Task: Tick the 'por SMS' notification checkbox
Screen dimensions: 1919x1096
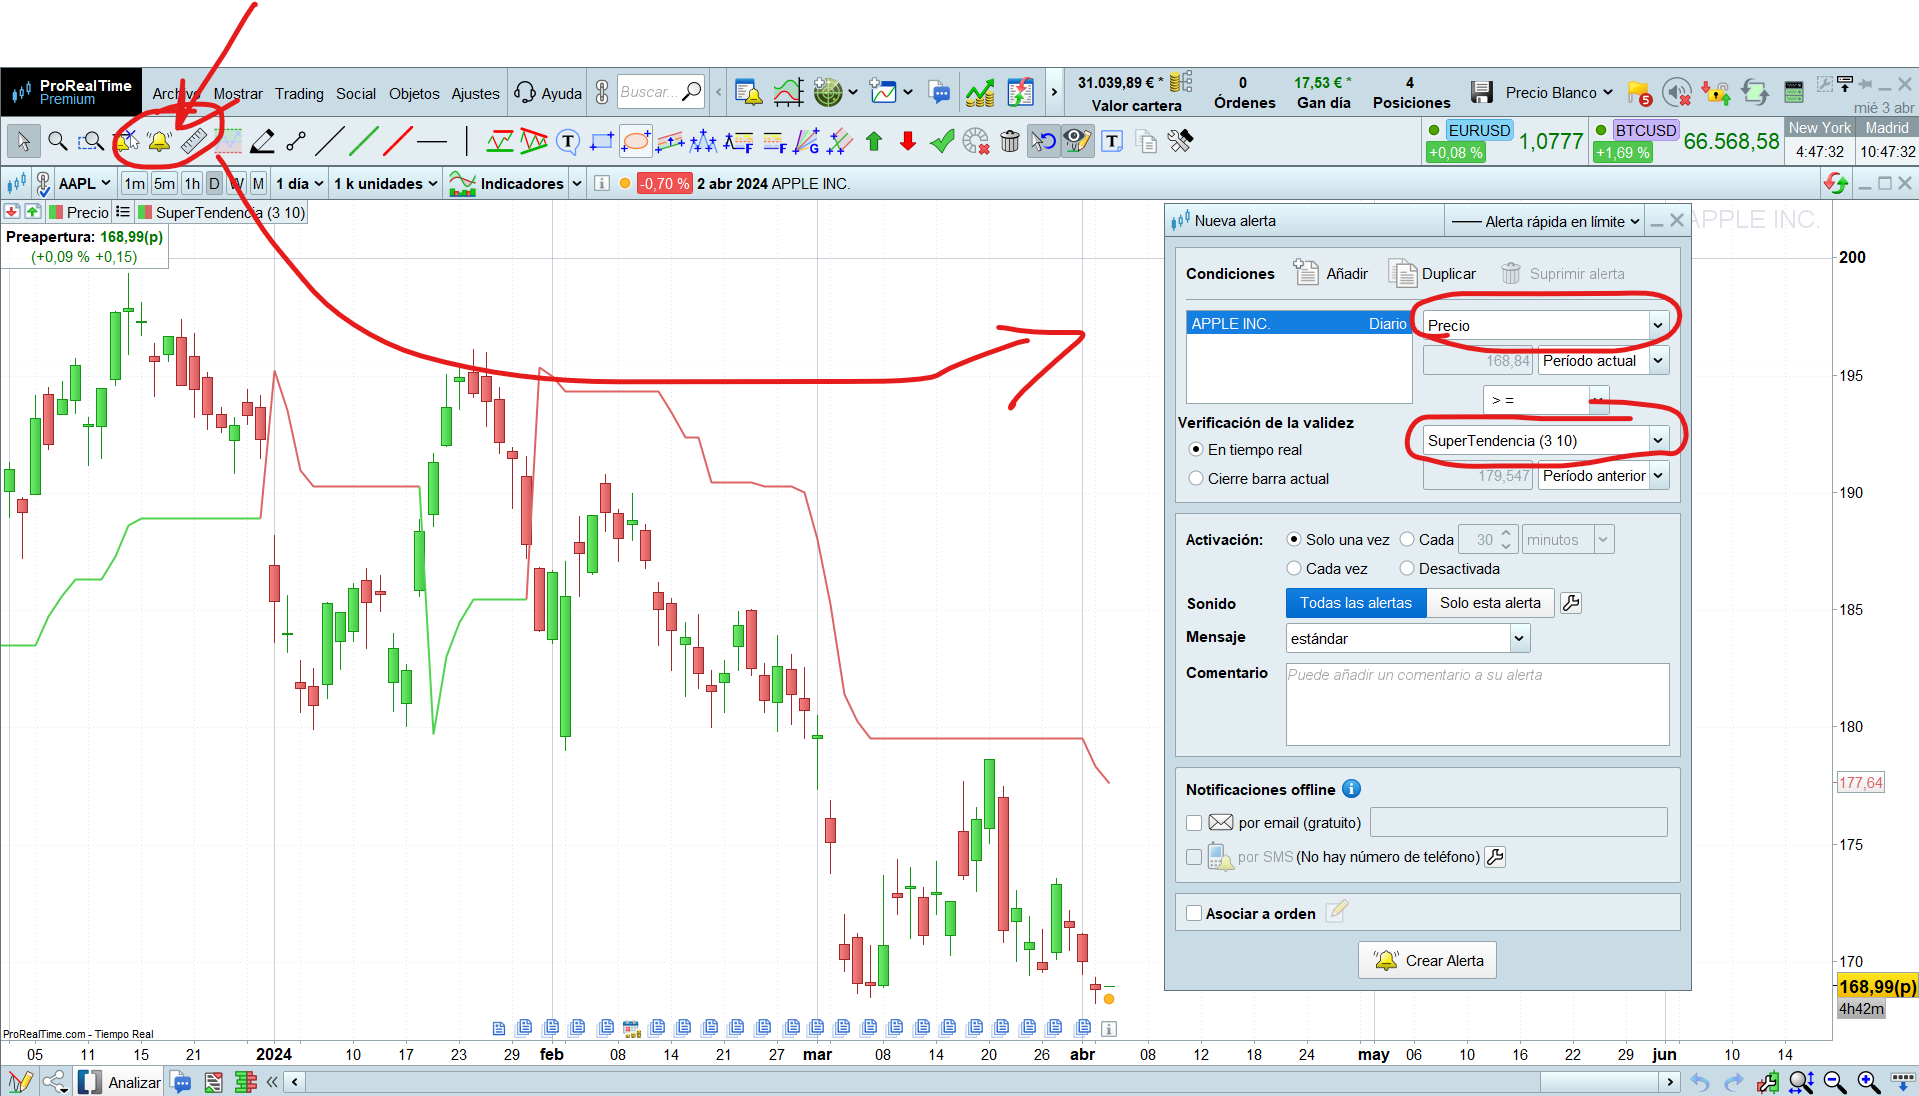Action: (x=1194, y=857)
